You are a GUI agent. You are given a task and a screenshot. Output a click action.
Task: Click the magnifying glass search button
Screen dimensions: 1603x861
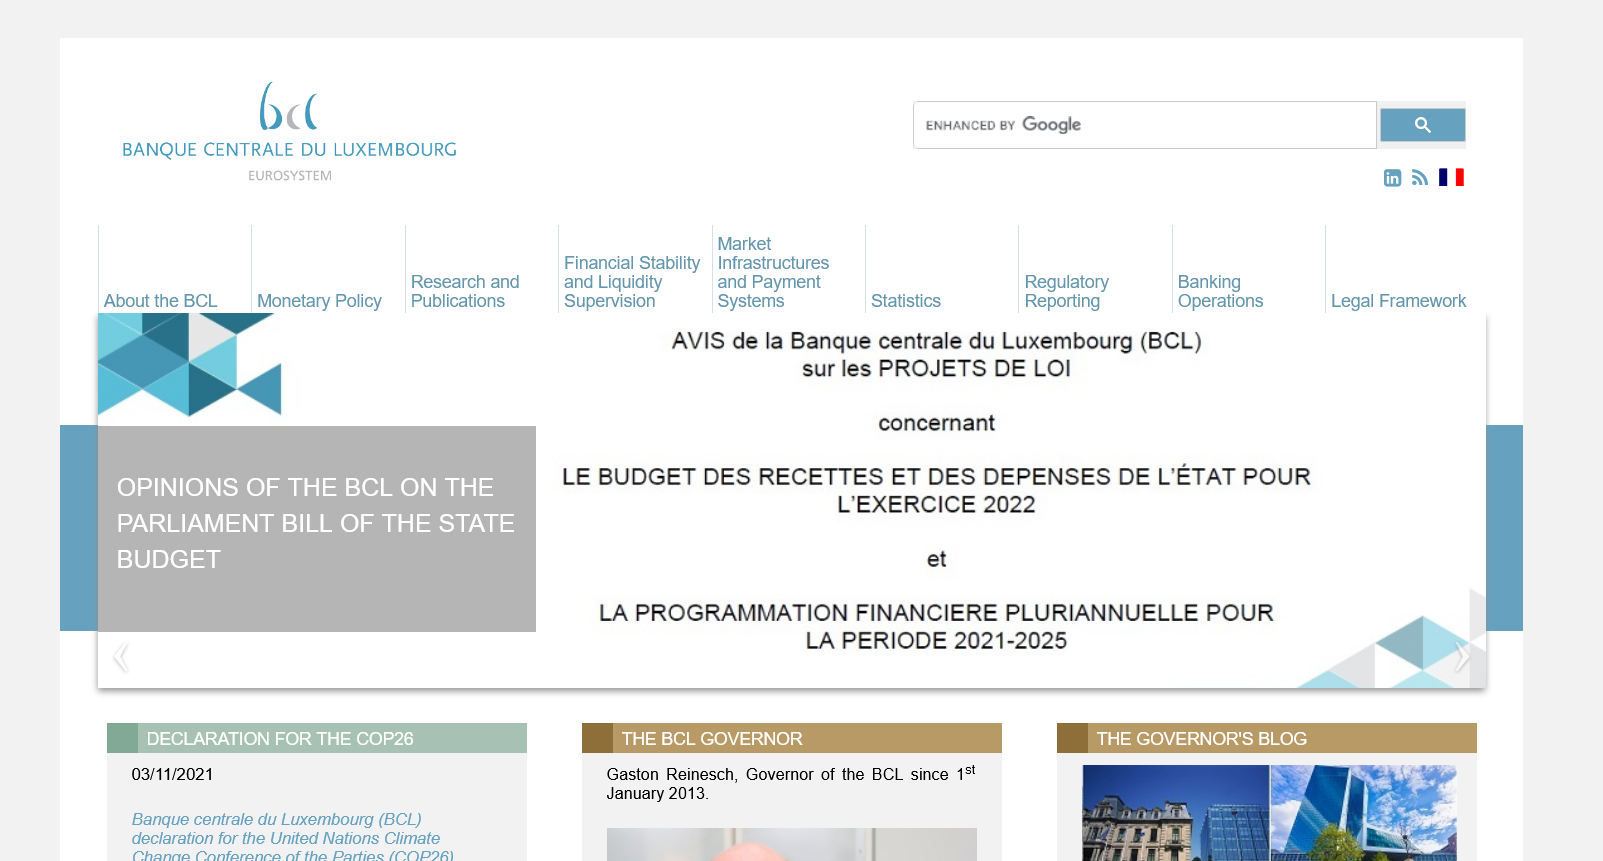(1422, 125)
